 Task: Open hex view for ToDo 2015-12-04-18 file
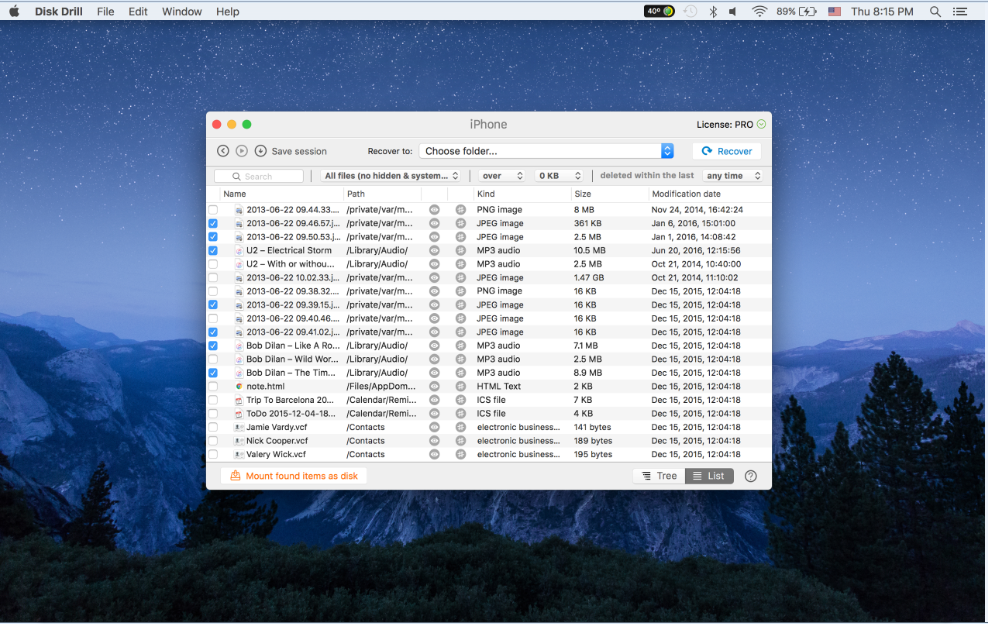(x=461, y=414)
